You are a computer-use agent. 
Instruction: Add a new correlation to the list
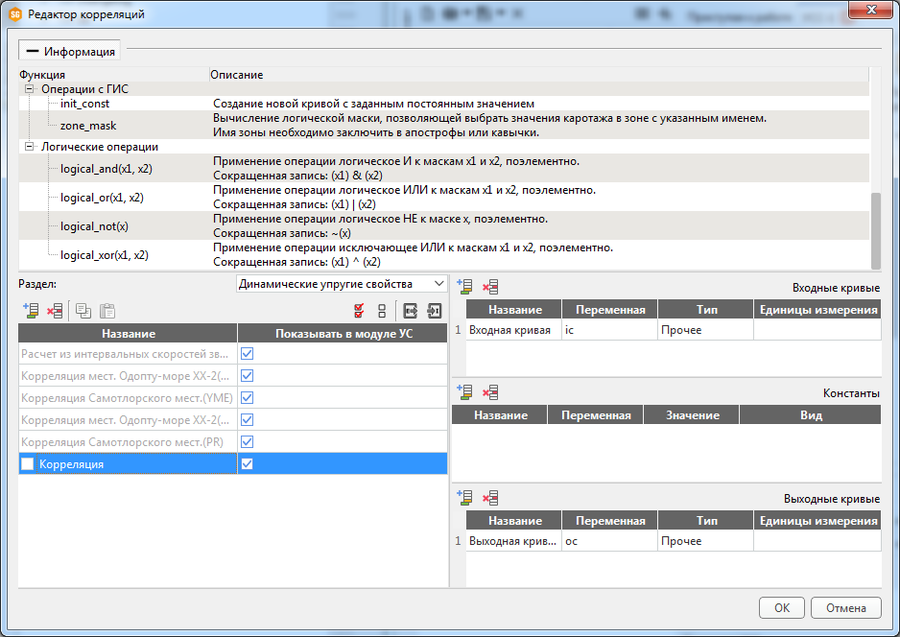click(29, 311)
